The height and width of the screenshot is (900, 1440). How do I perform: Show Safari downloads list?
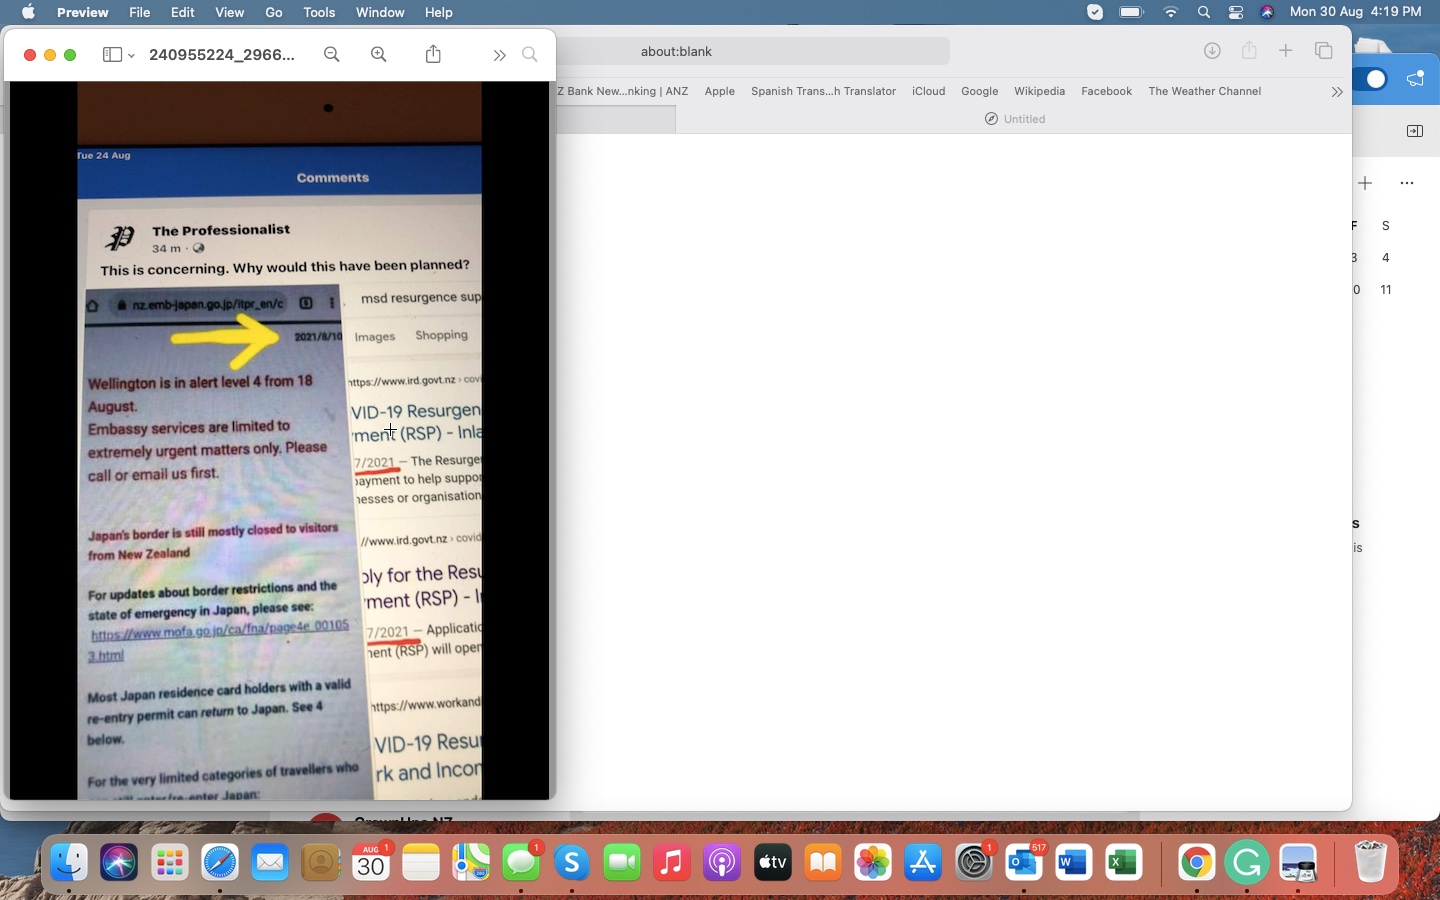pos(1212,51)
